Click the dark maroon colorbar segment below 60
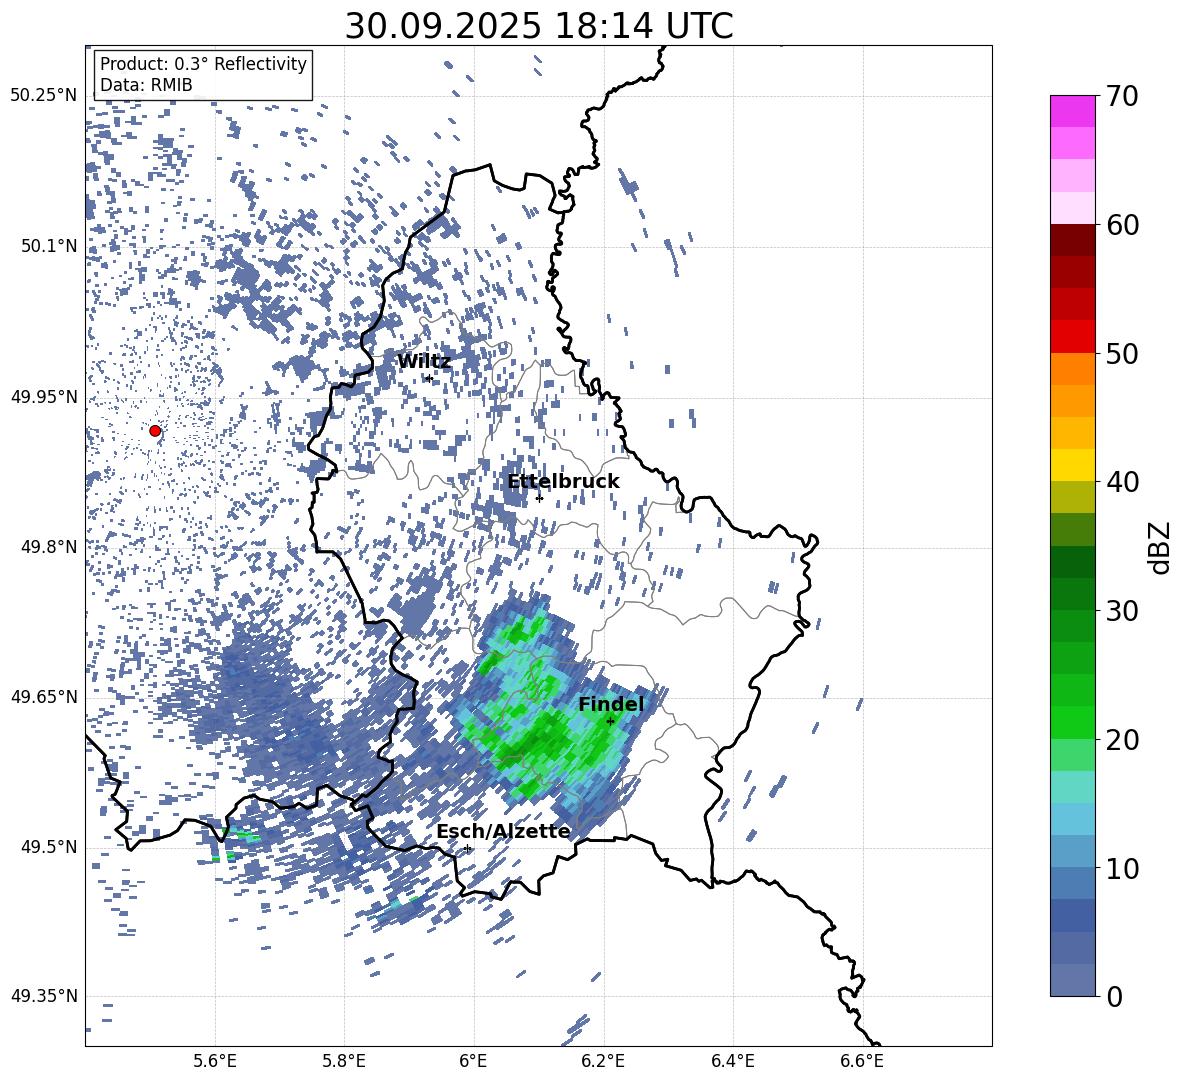 tap(1072, 240)
